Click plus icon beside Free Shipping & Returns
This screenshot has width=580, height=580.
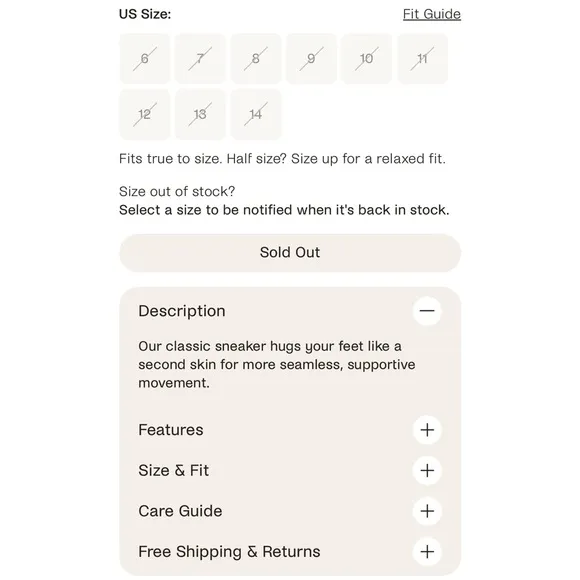click(427, 552)
